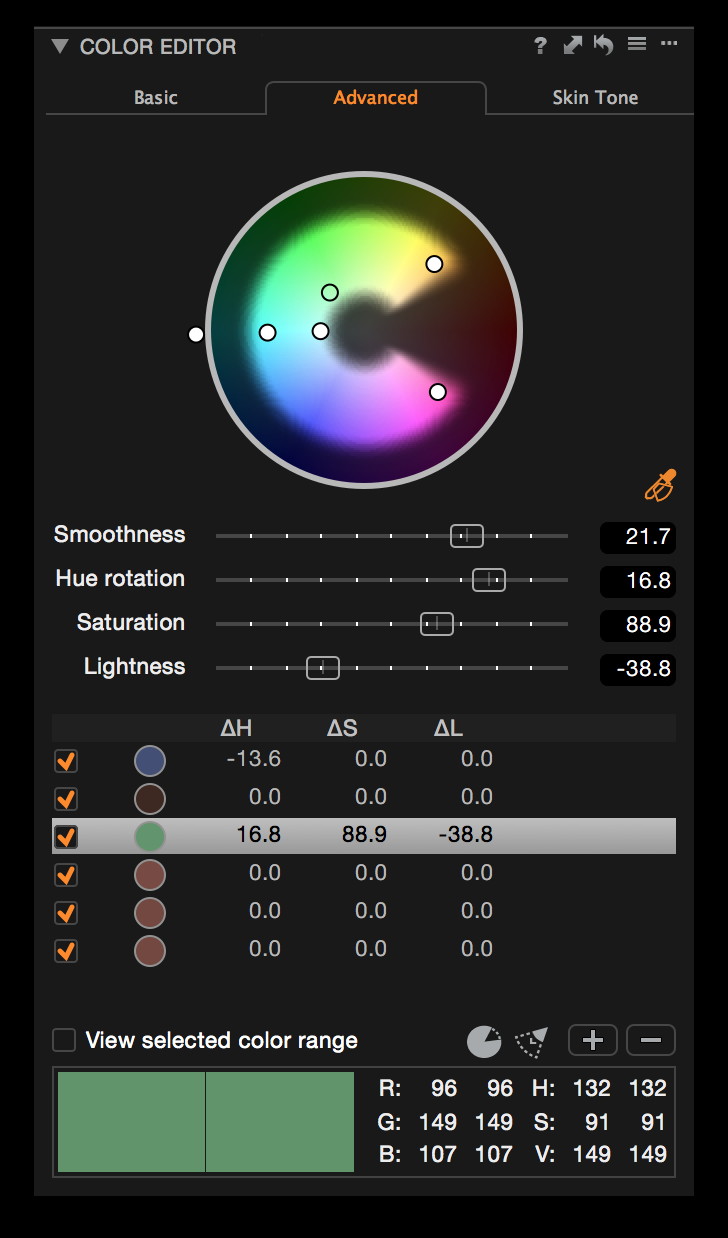This screenshot has width=728, height=1238.
Task: Remove color range with minus button
Action: [651, 1041]
